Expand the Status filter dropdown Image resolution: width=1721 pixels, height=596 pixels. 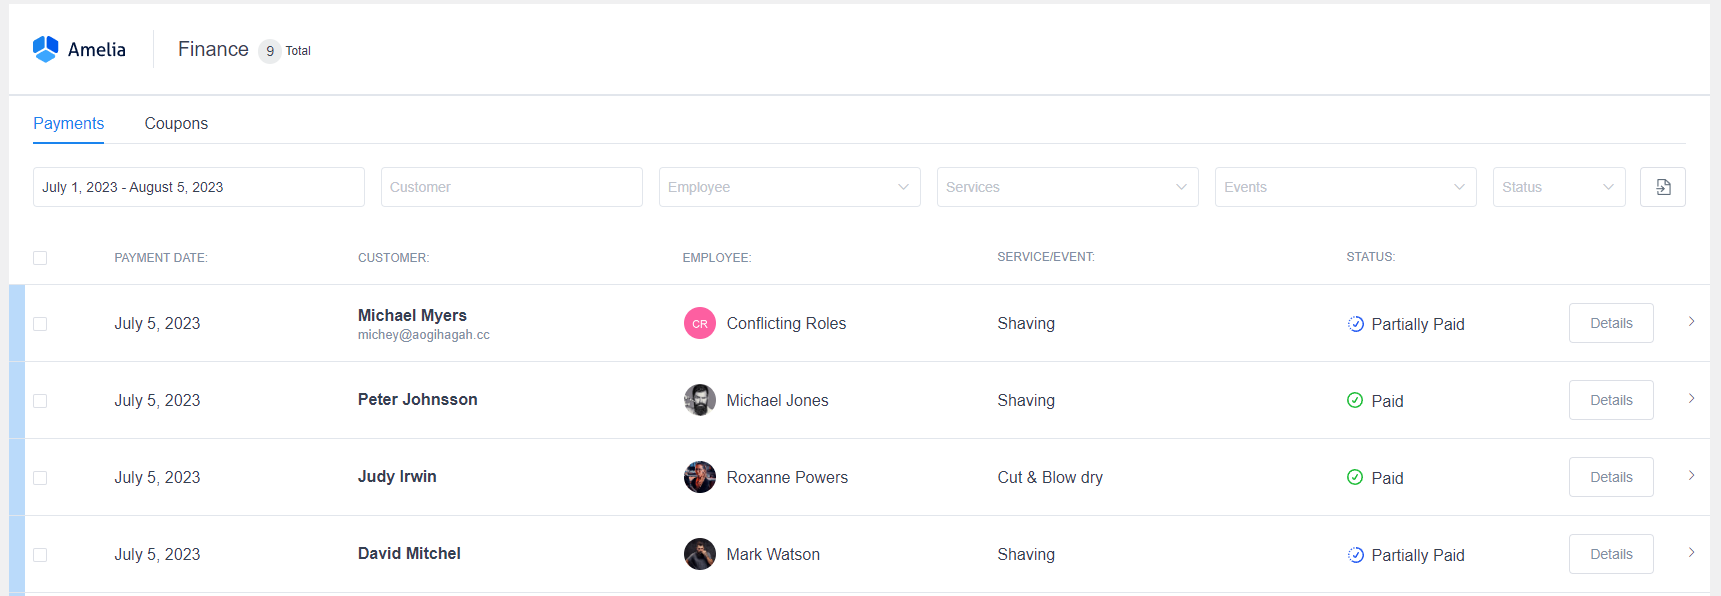click(1558, 187)
